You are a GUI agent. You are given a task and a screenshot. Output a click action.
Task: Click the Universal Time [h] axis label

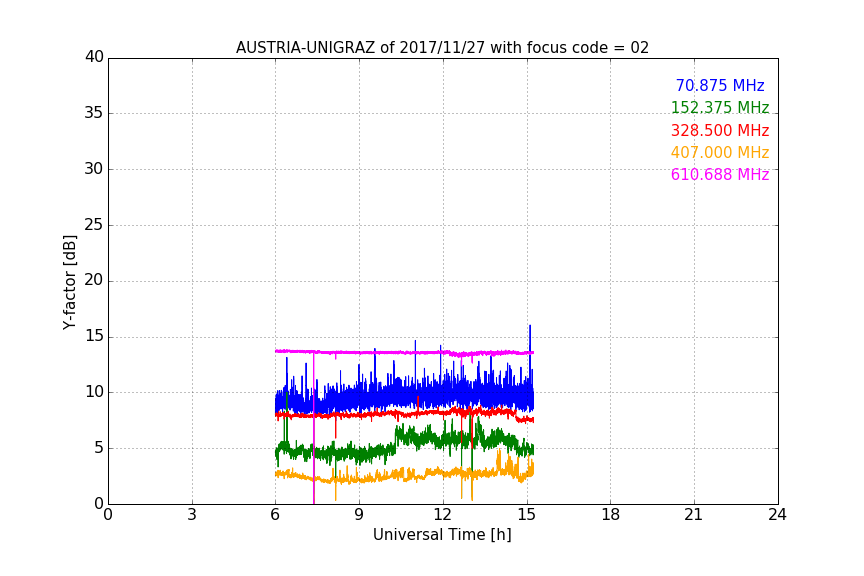click(x=442, y=535)
